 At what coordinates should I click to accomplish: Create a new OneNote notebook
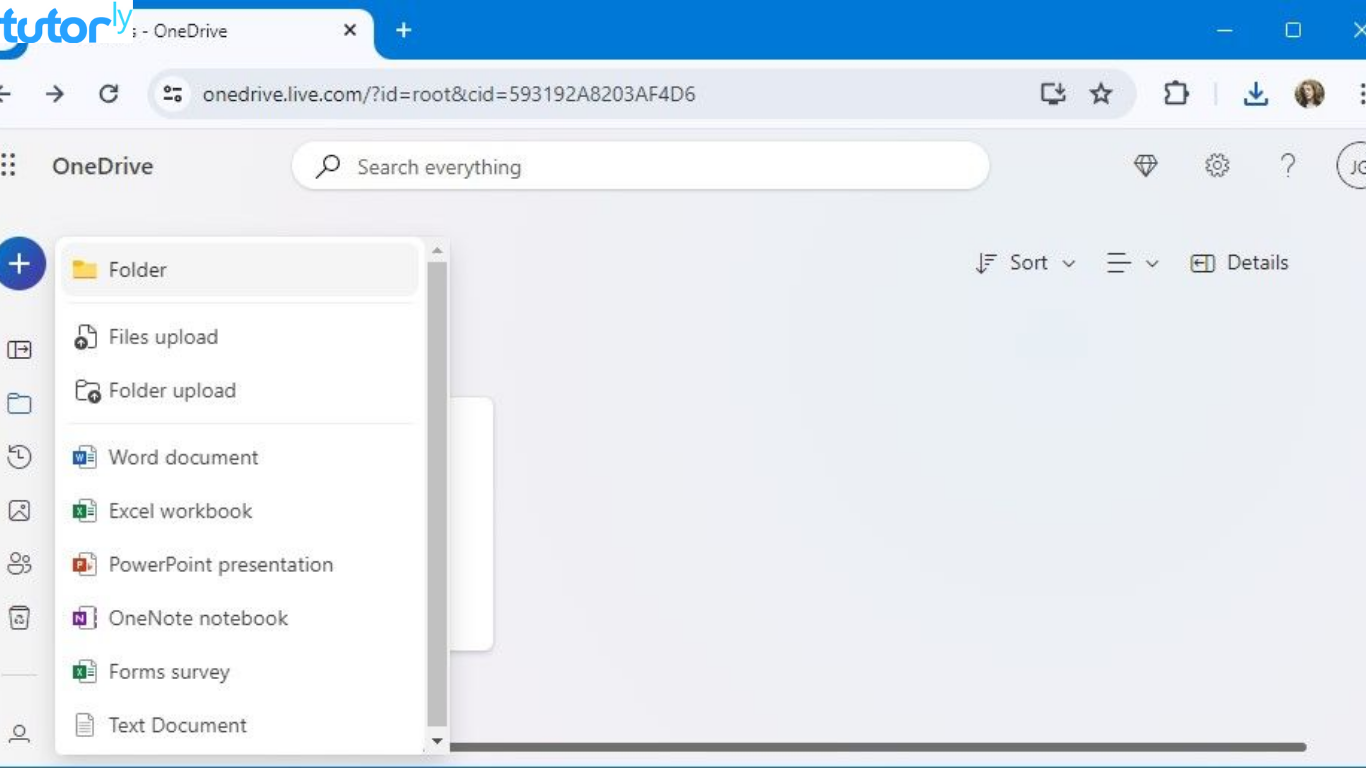click(x=240, y=619)
